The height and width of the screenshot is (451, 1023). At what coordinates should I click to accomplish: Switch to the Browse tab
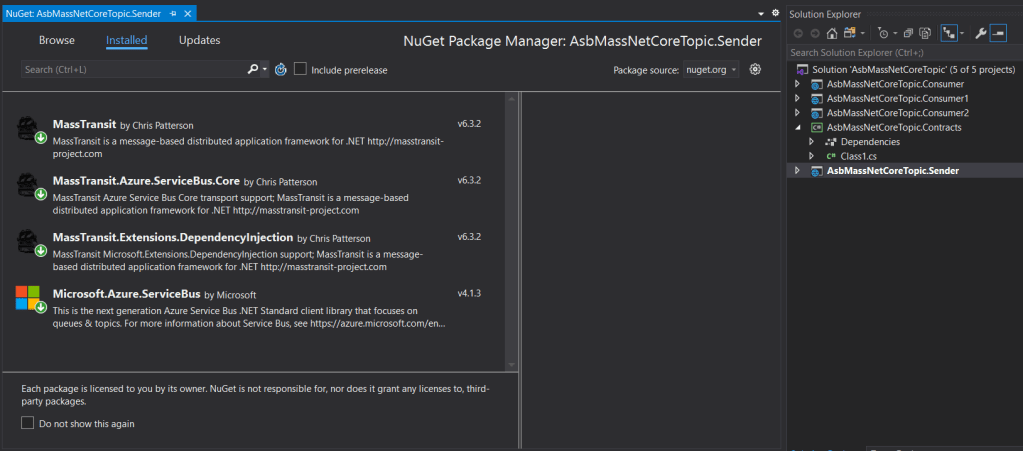[57, 41]
